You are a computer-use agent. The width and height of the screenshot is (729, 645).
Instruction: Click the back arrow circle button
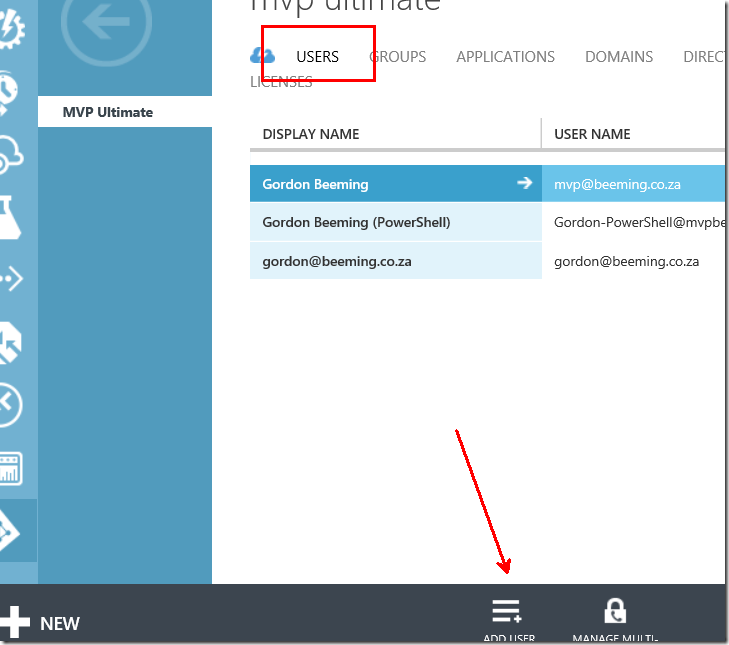[106, 23]
